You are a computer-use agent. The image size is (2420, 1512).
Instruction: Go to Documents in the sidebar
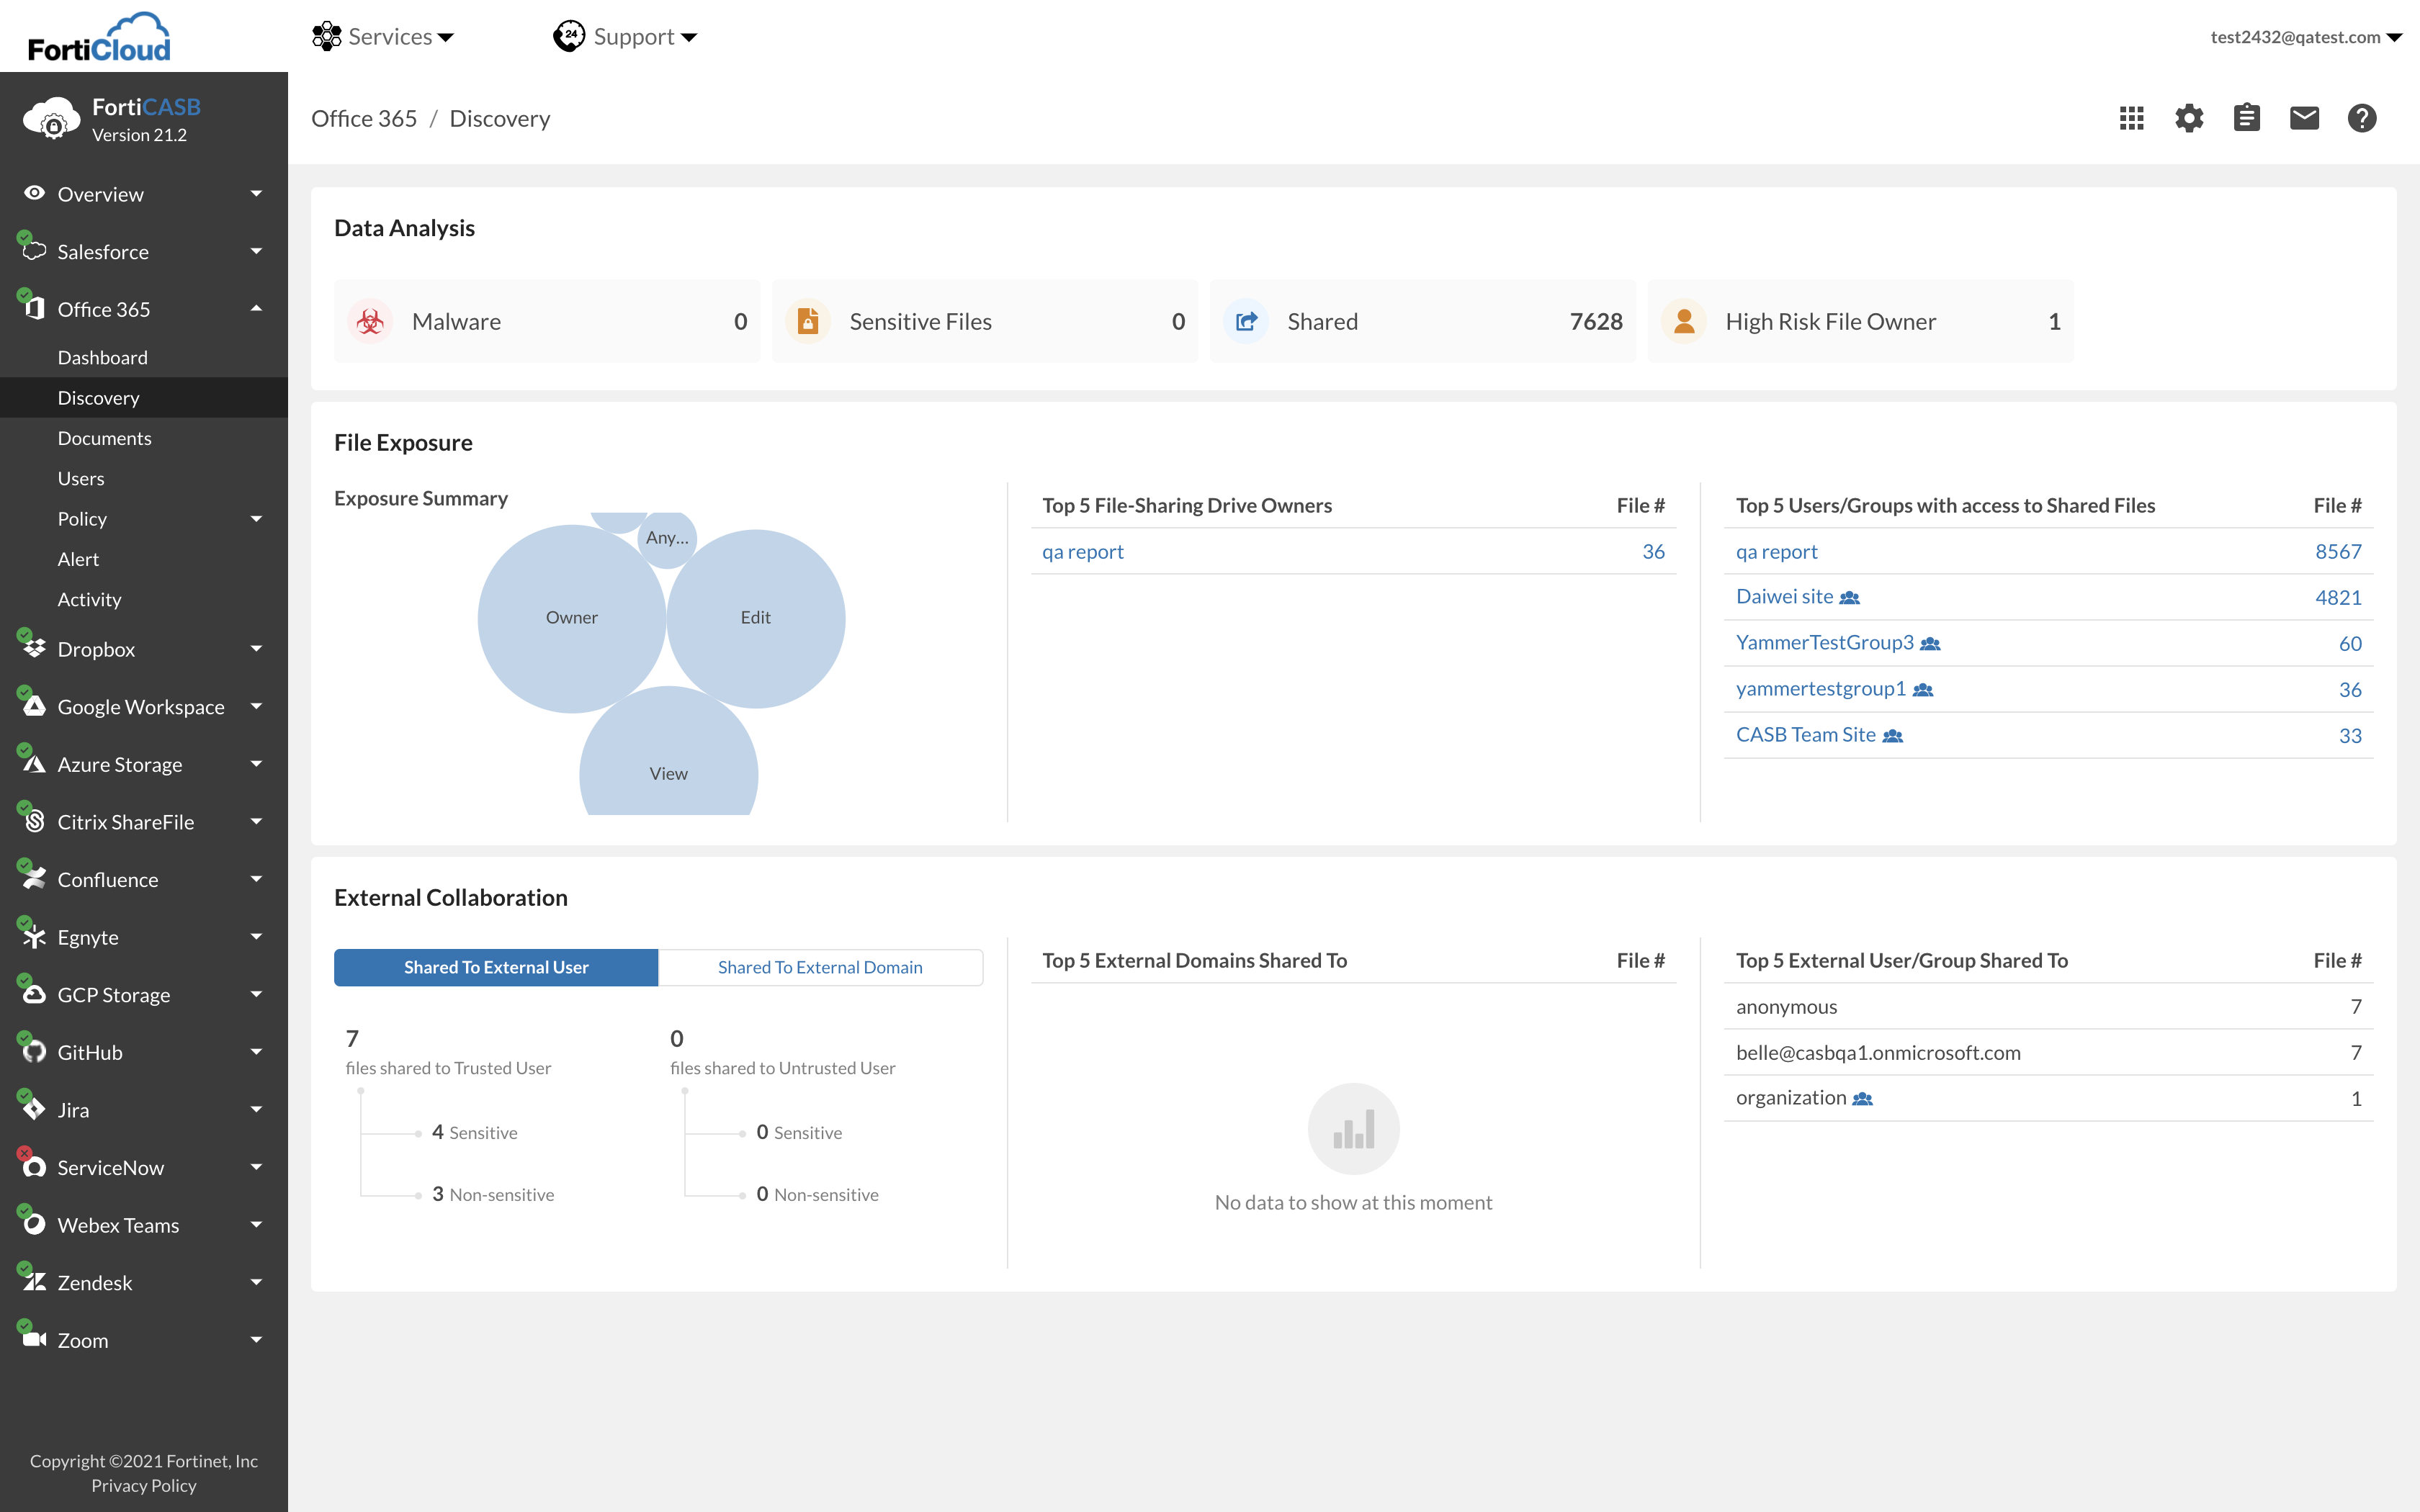click(x=105, y=438)
